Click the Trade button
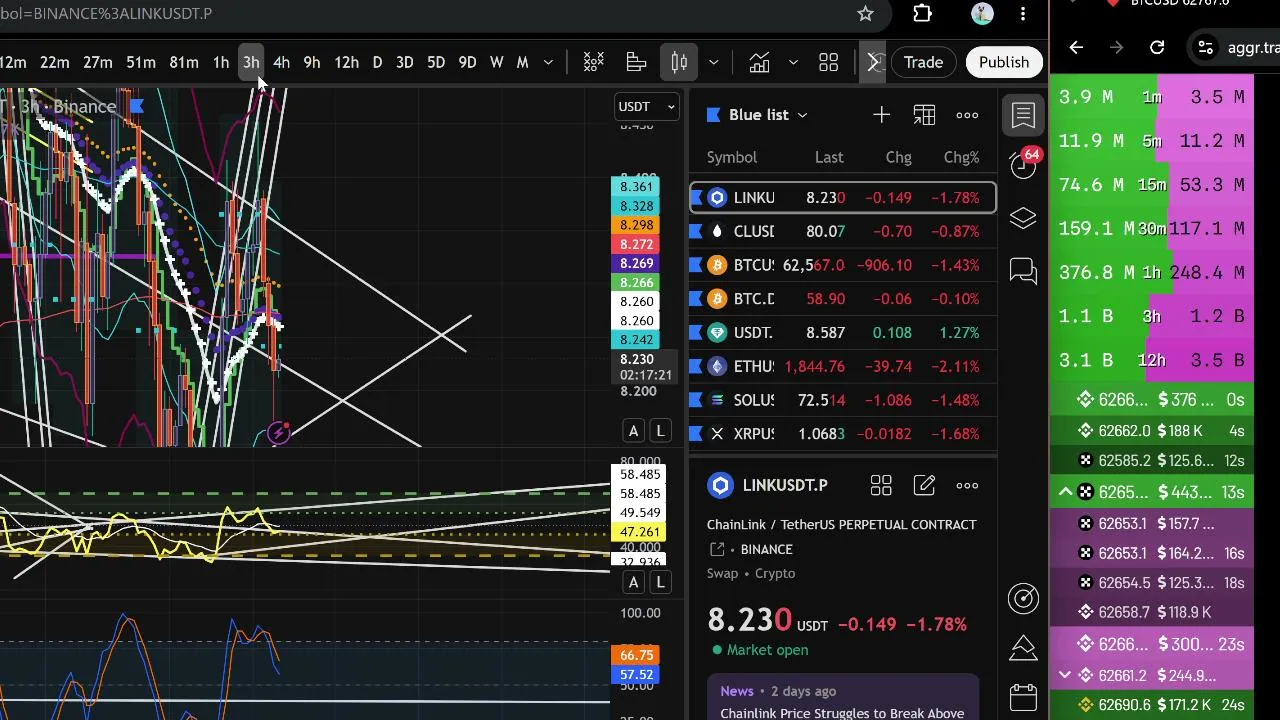Viewport: 1280px width, 720px height. pos(923,62)
